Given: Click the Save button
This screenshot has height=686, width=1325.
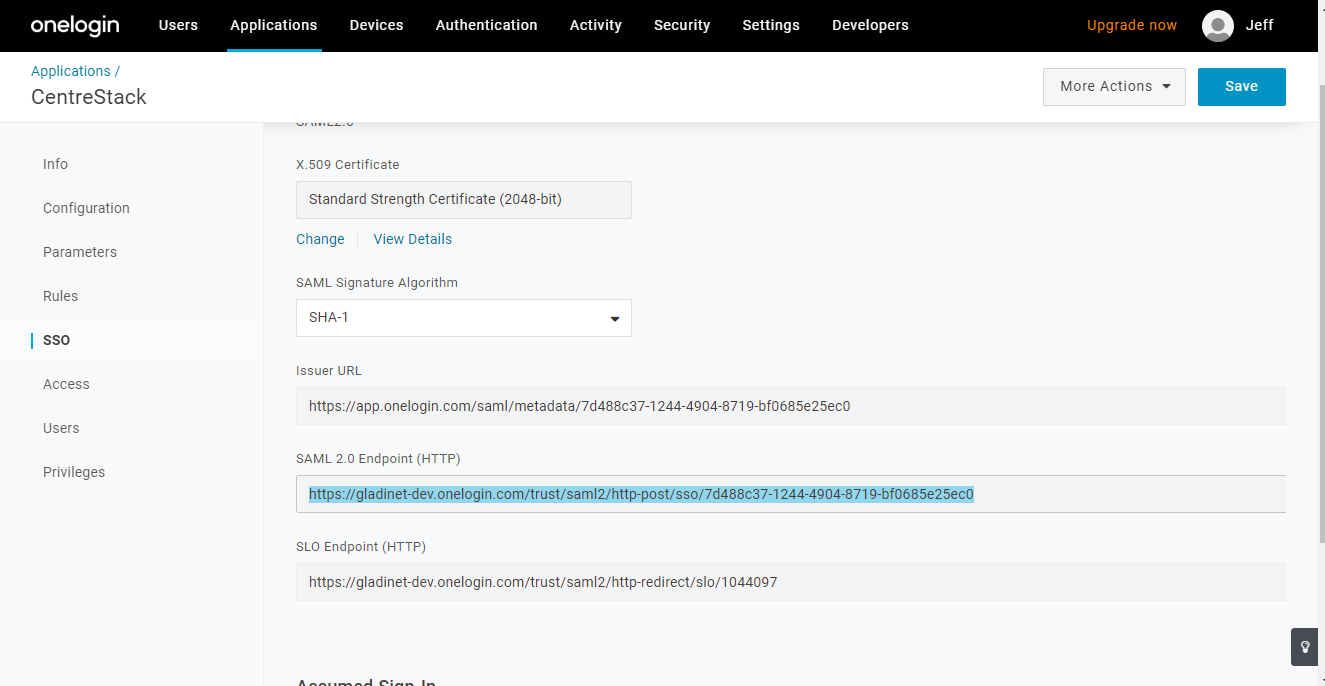Looking at the screenshot, I should click(1241, 87).
